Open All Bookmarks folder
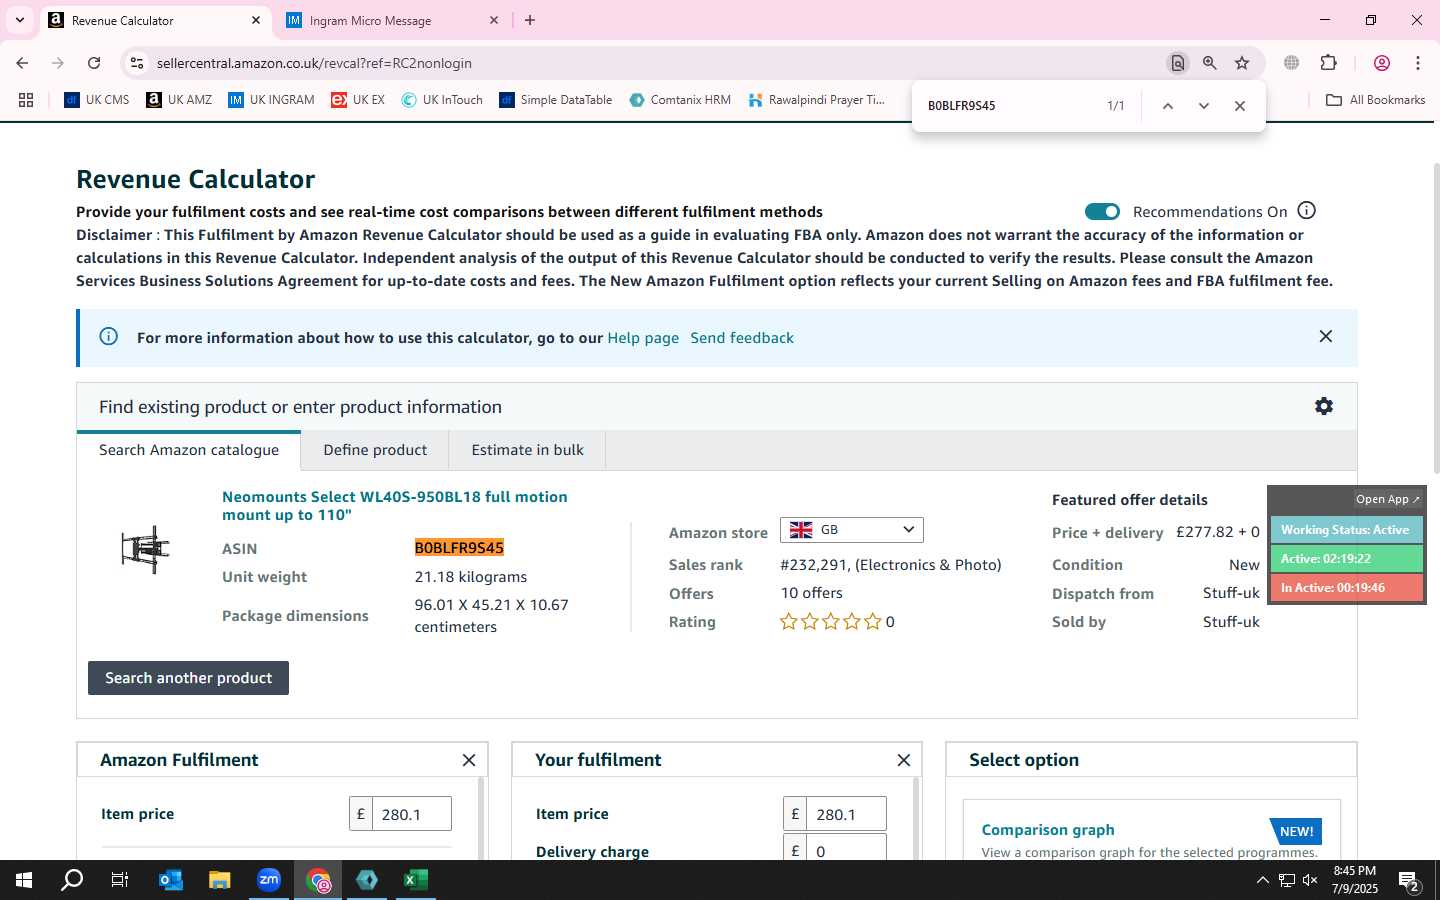 pos(1375,100)
